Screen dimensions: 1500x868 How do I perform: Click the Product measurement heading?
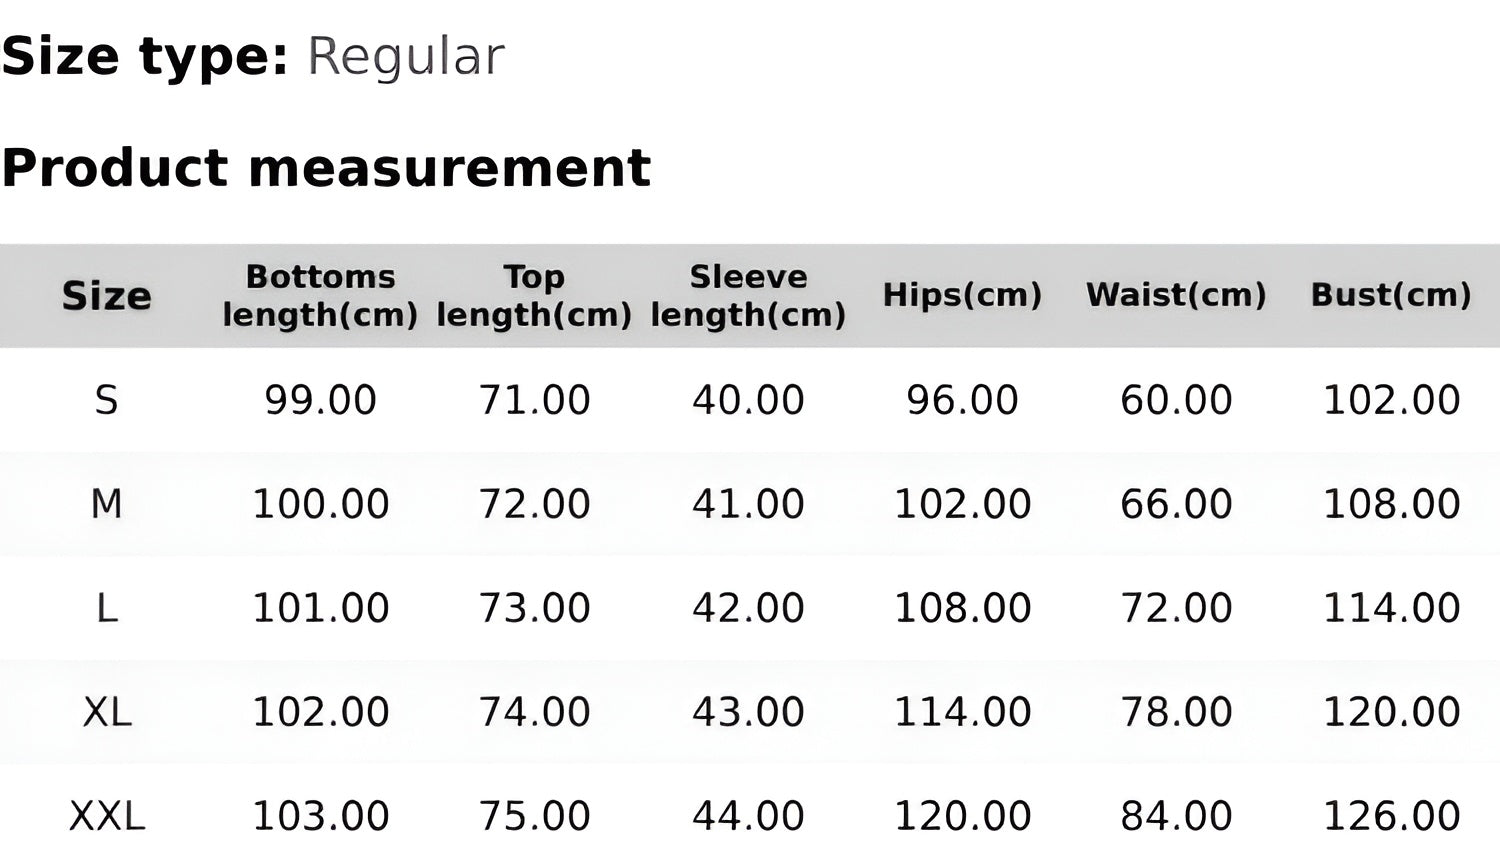click(326, 167)
